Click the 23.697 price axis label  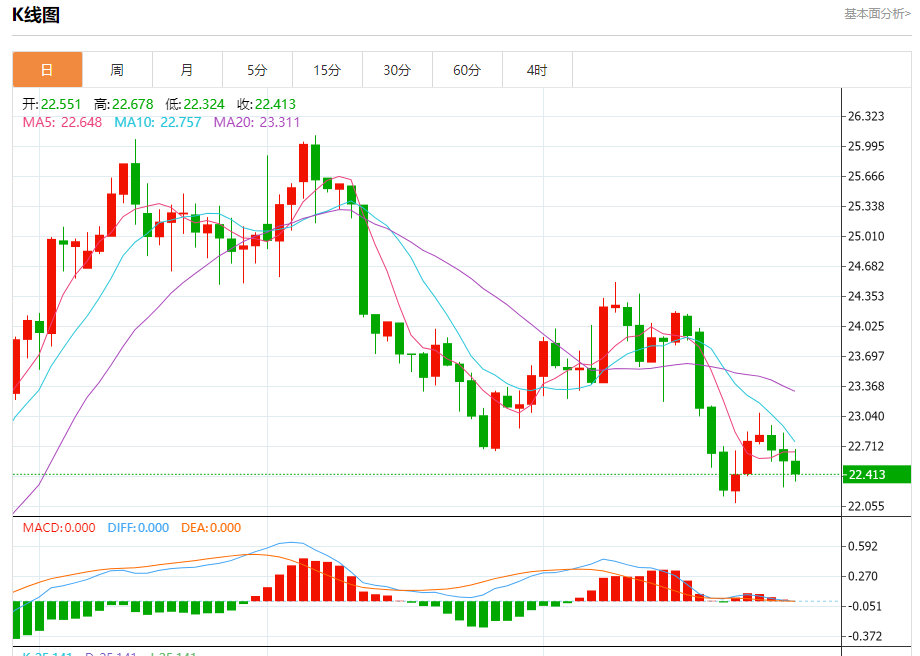tap(866, 356)
